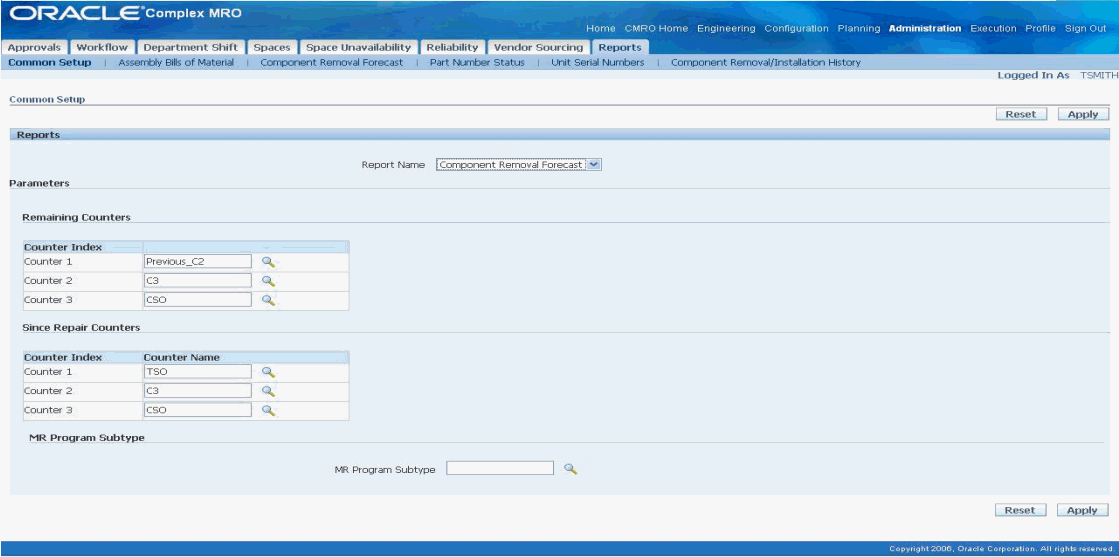Open lookup for Remaining Counters Counter 2

(268, 281)
